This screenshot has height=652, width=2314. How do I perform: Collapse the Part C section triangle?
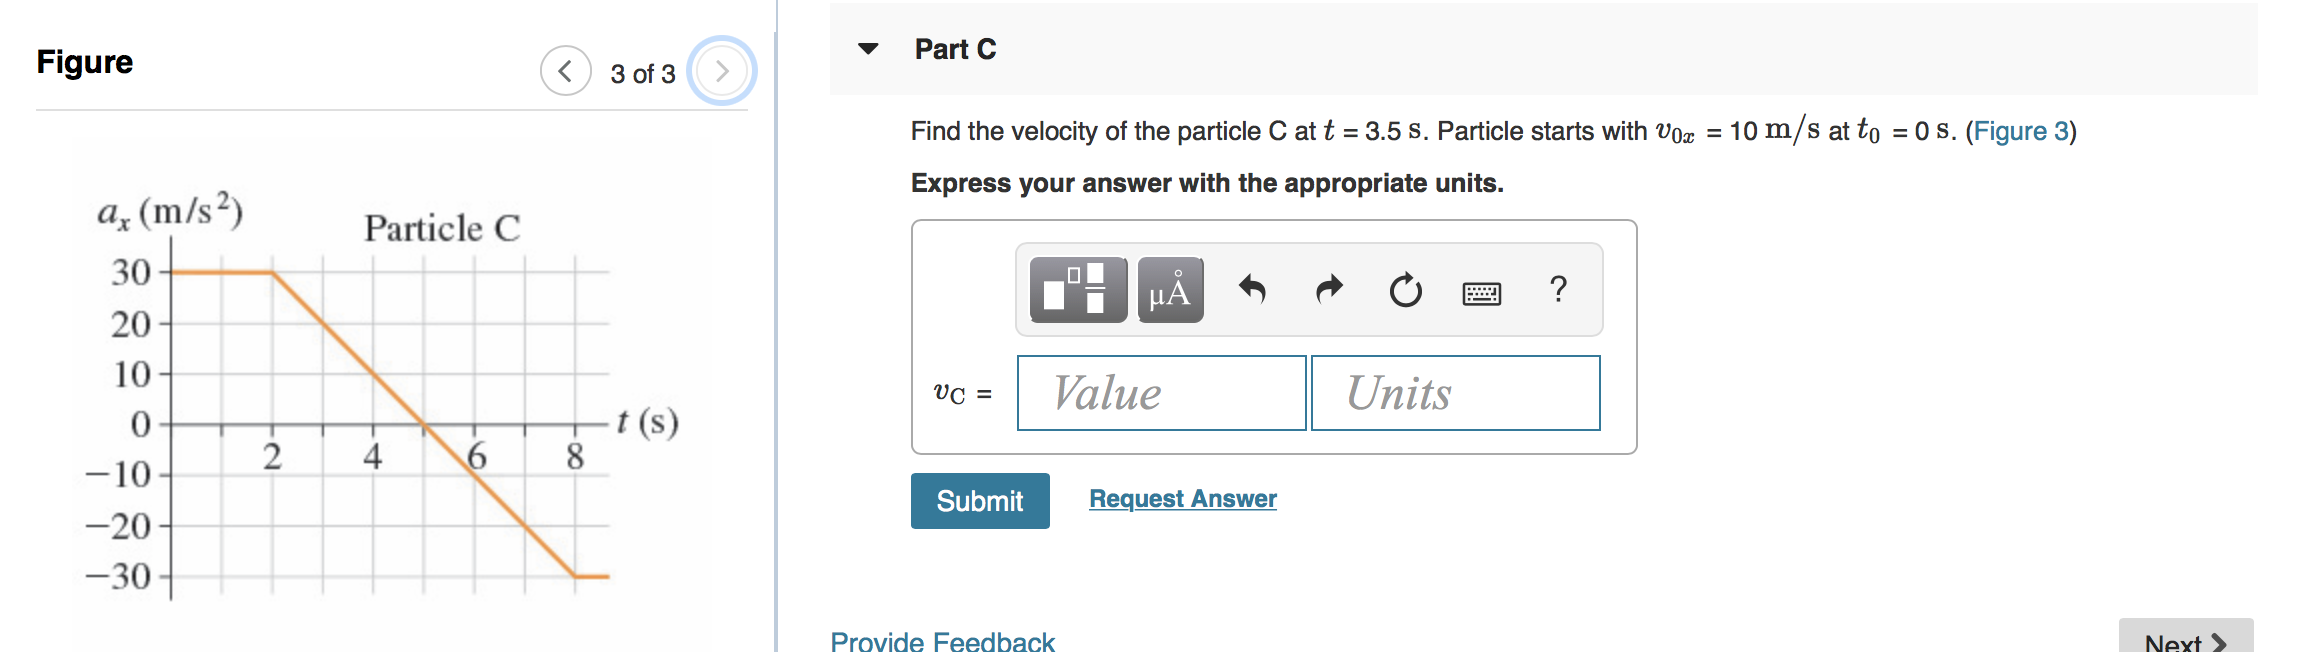869,47
